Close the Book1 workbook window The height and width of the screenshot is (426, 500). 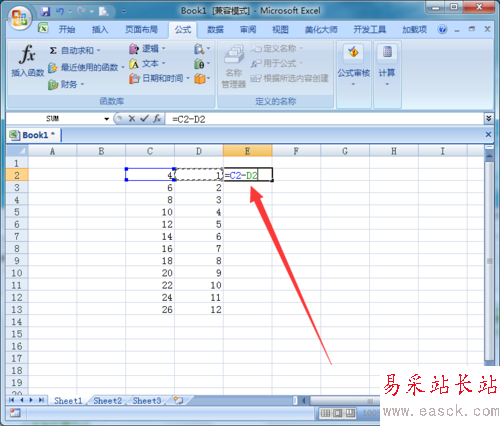(488, 134)
